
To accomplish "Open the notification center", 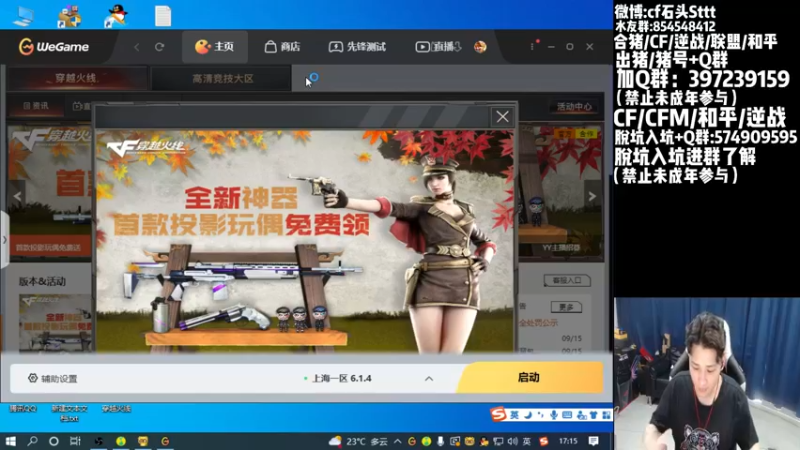I will coord(593,441).
